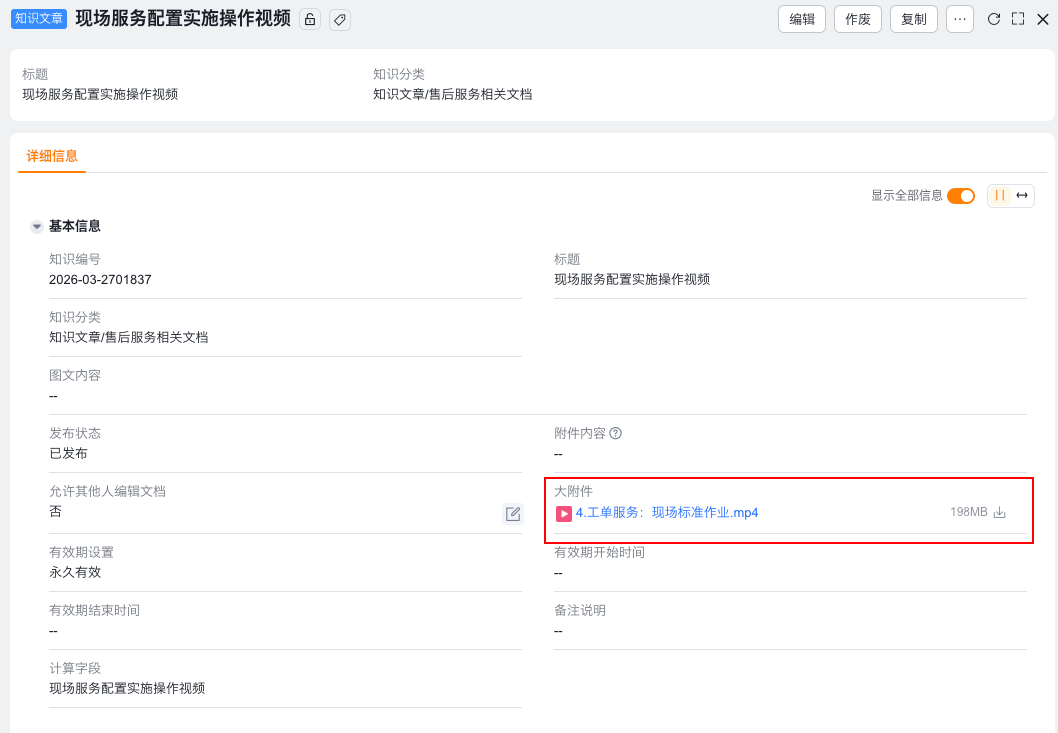The height and width of the screenshot is (733, 1058).
Task: Click the knowledge number 2026-03-2701837
Action: (100, 279)
